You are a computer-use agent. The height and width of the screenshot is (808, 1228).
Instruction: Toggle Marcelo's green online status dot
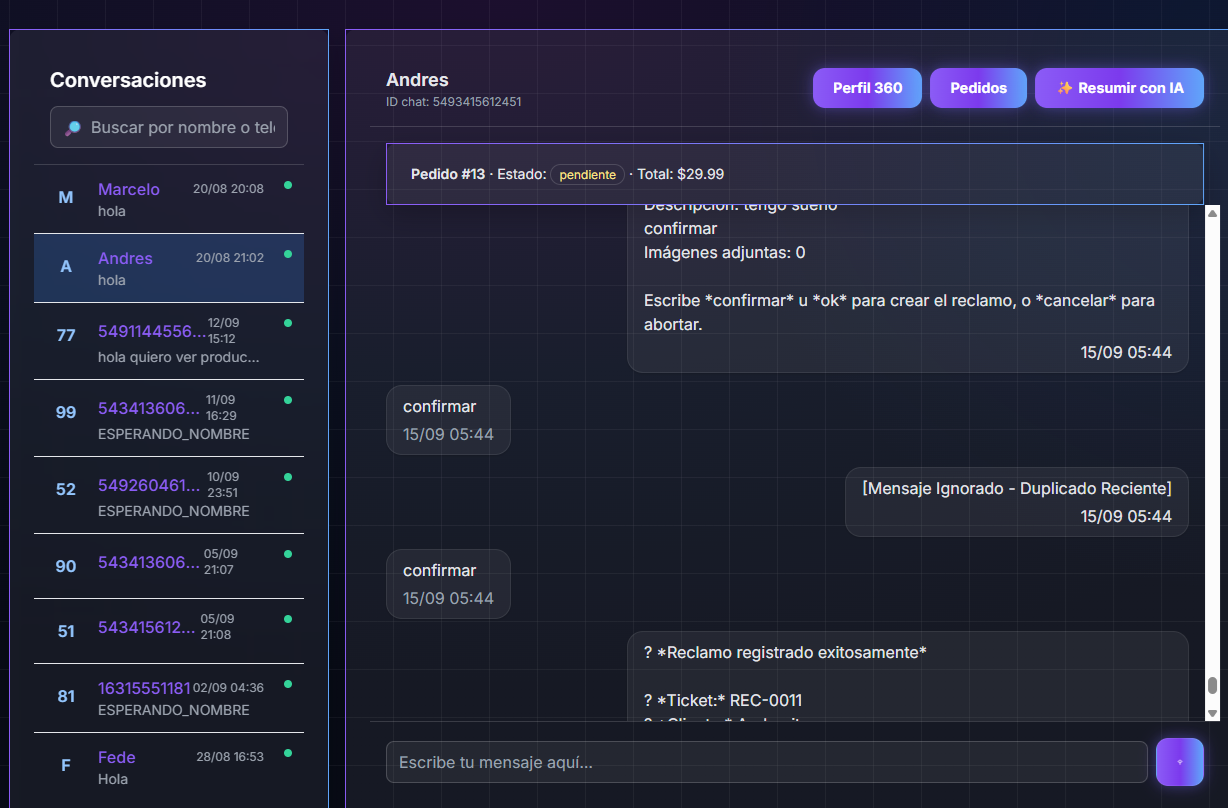coord(289,186)
